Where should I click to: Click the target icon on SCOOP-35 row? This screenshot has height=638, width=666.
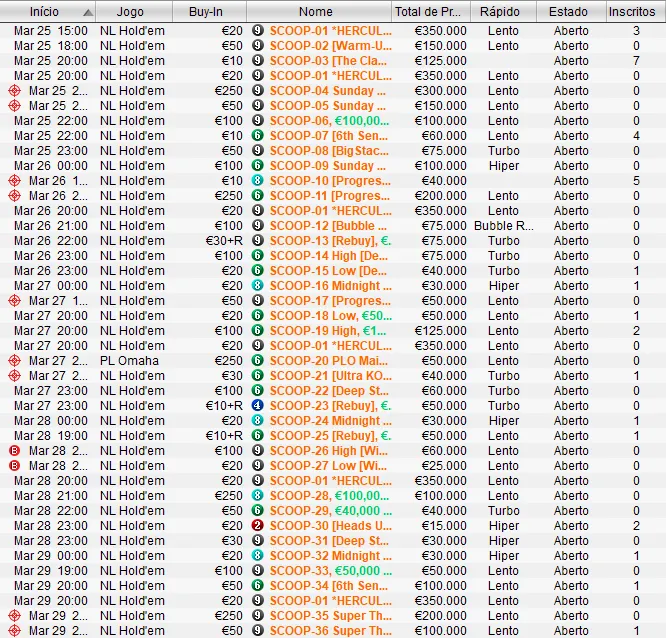coord(14,616)
